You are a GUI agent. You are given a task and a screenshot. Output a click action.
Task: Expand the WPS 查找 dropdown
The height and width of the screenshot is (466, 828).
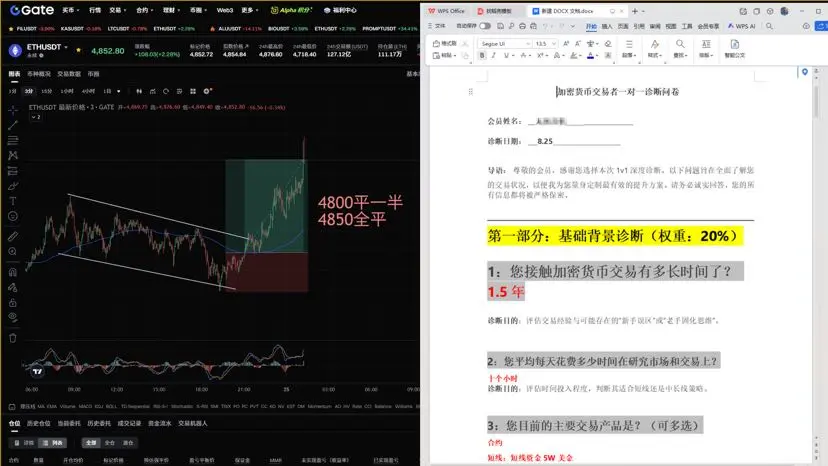(x=680, y=55)
